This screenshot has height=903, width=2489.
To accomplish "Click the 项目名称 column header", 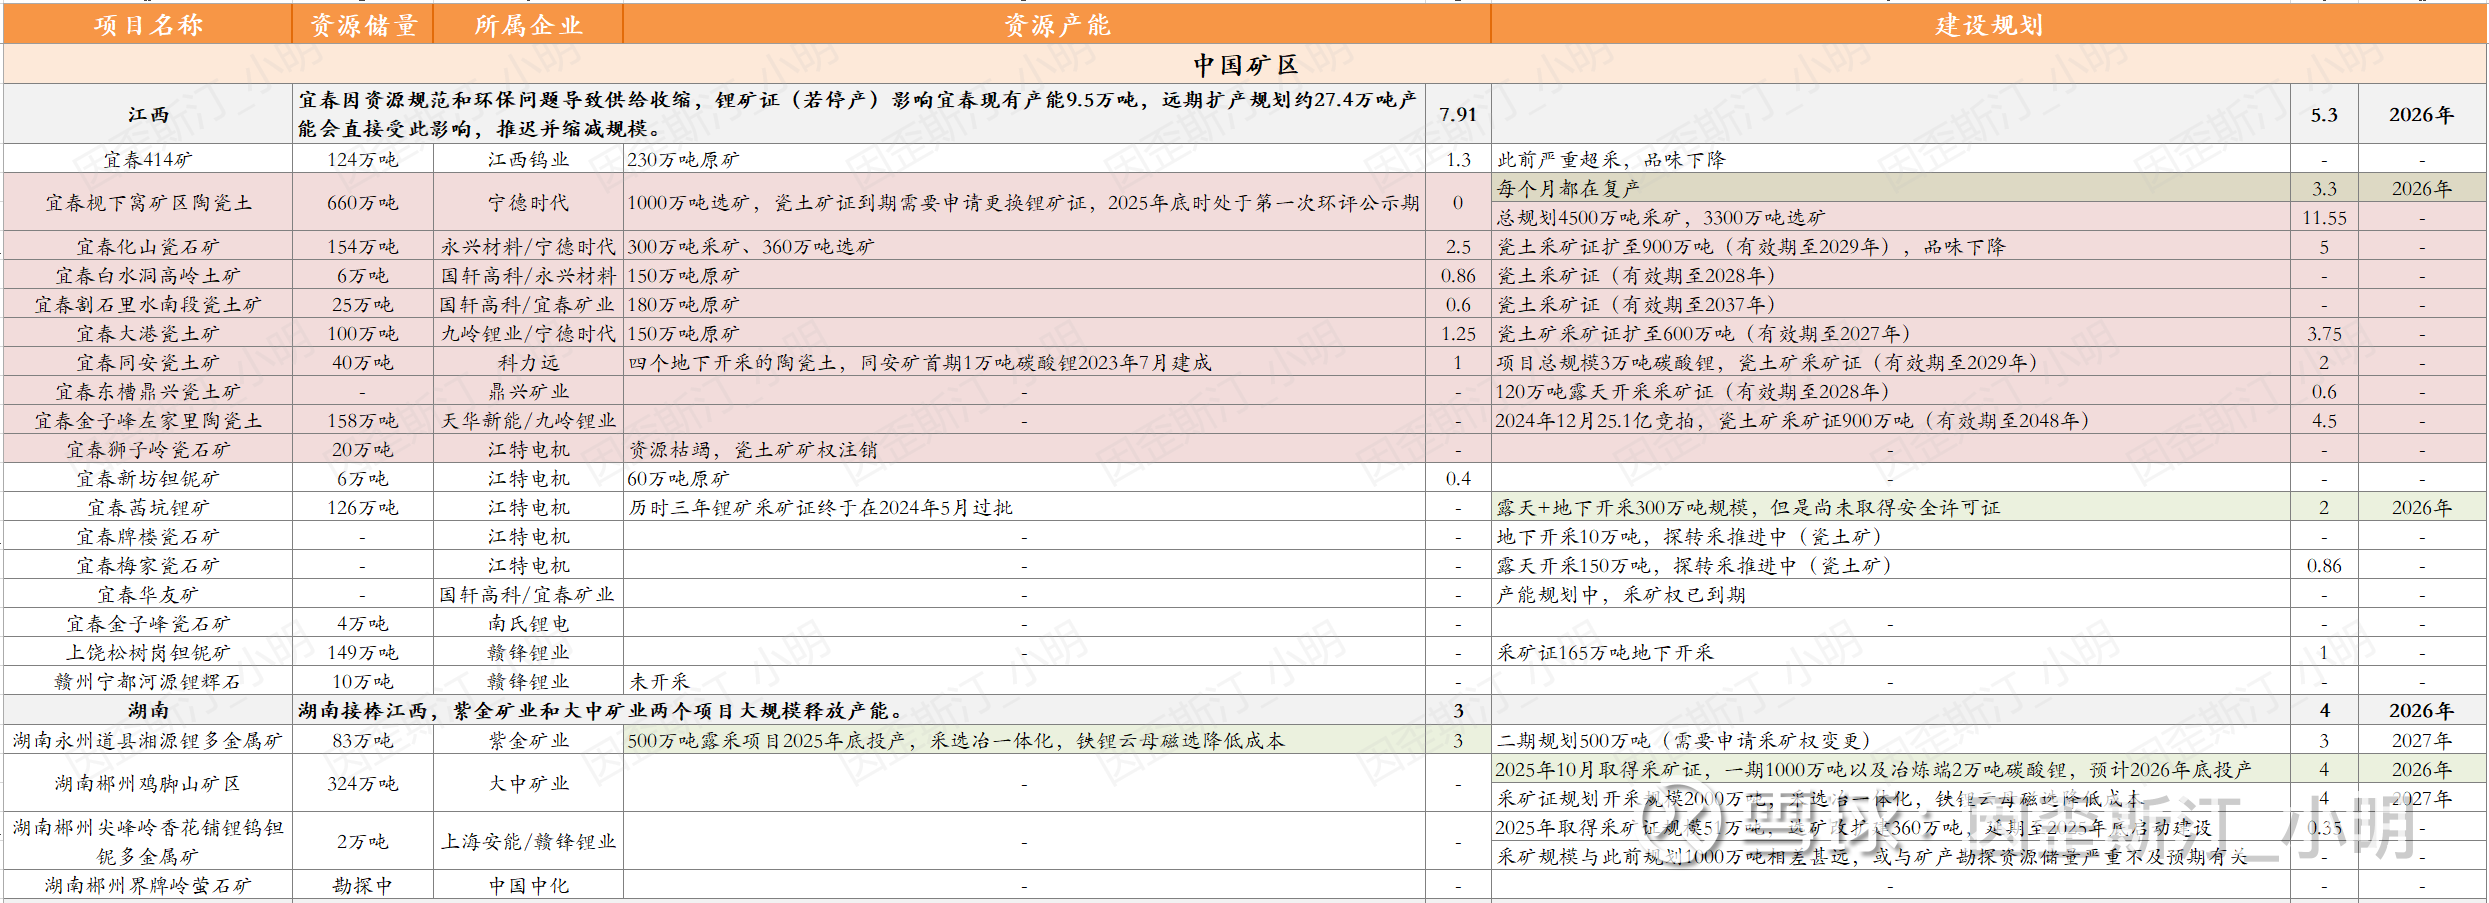I will [x=148, y=25].
